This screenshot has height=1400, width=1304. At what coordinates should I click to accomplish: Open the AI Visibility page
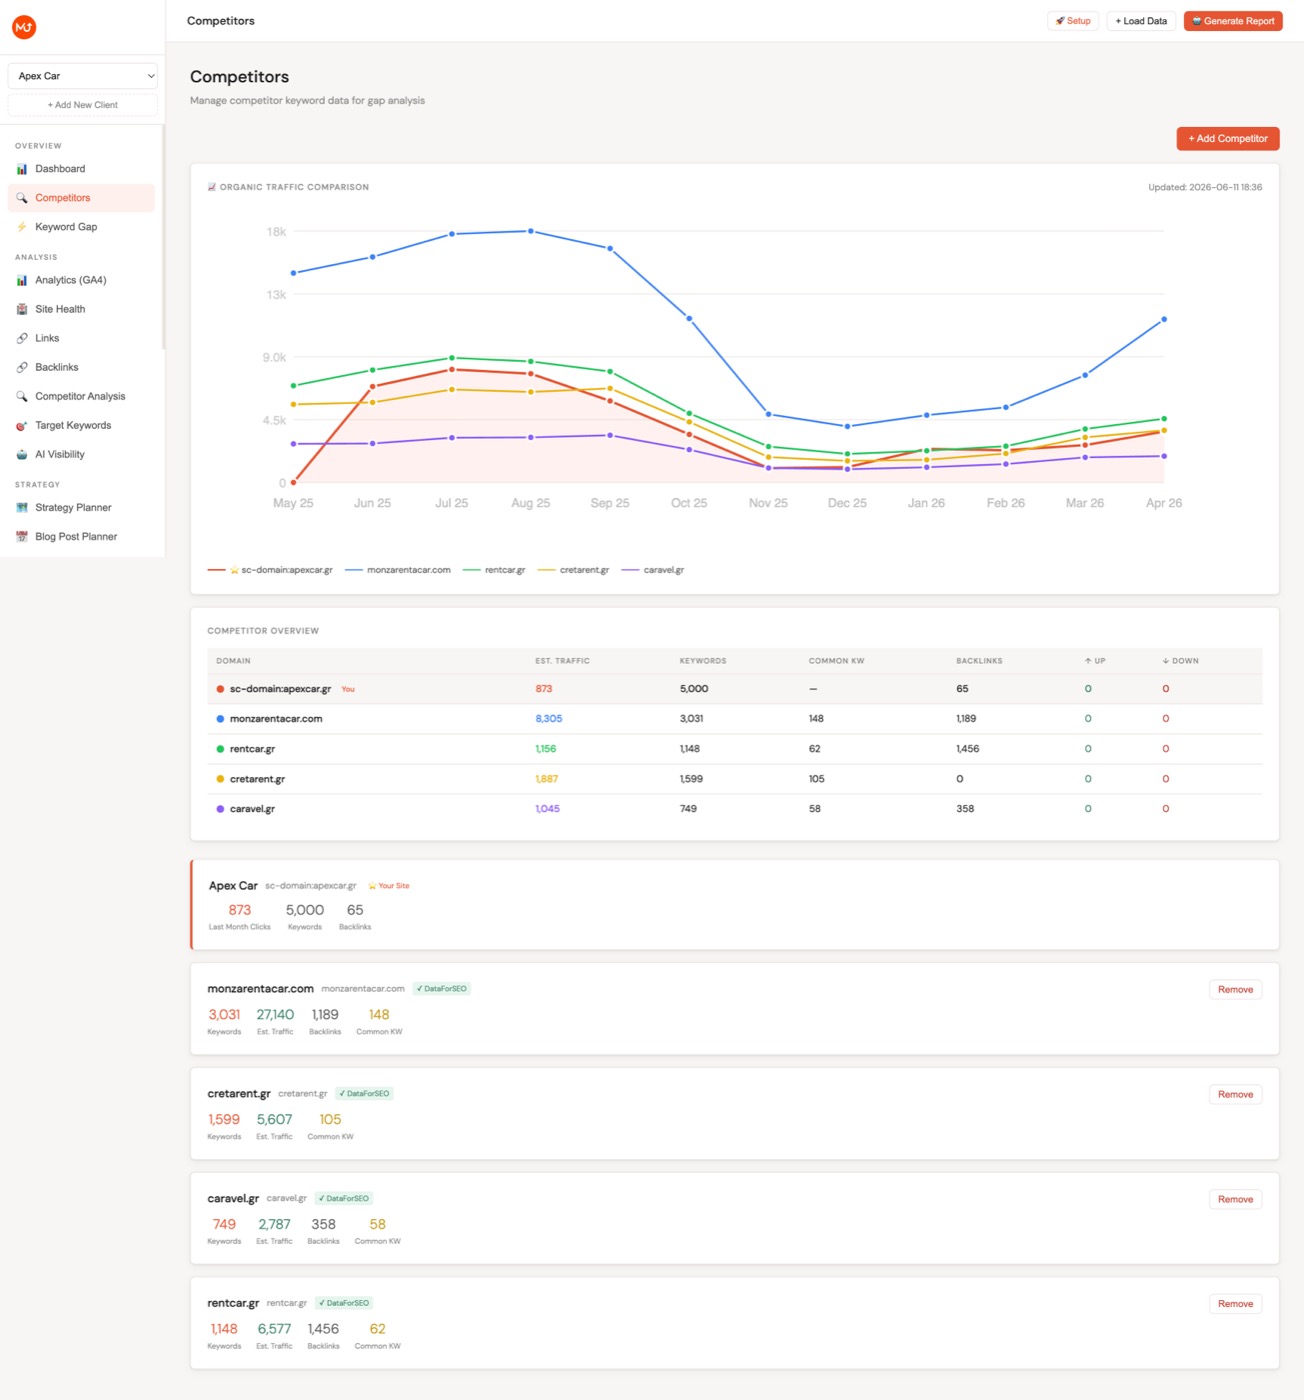(x=81, y=454)
